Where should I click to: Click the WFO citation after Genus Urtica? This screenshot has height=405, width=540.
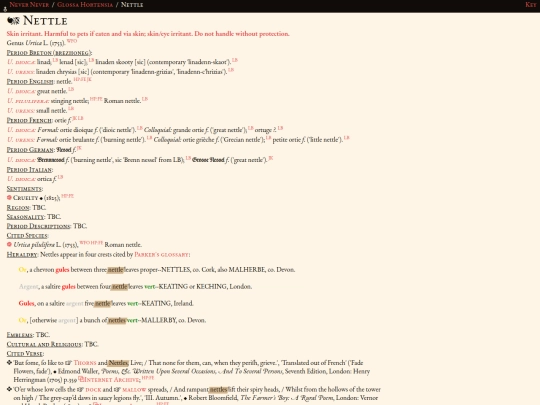coord(72,41)
